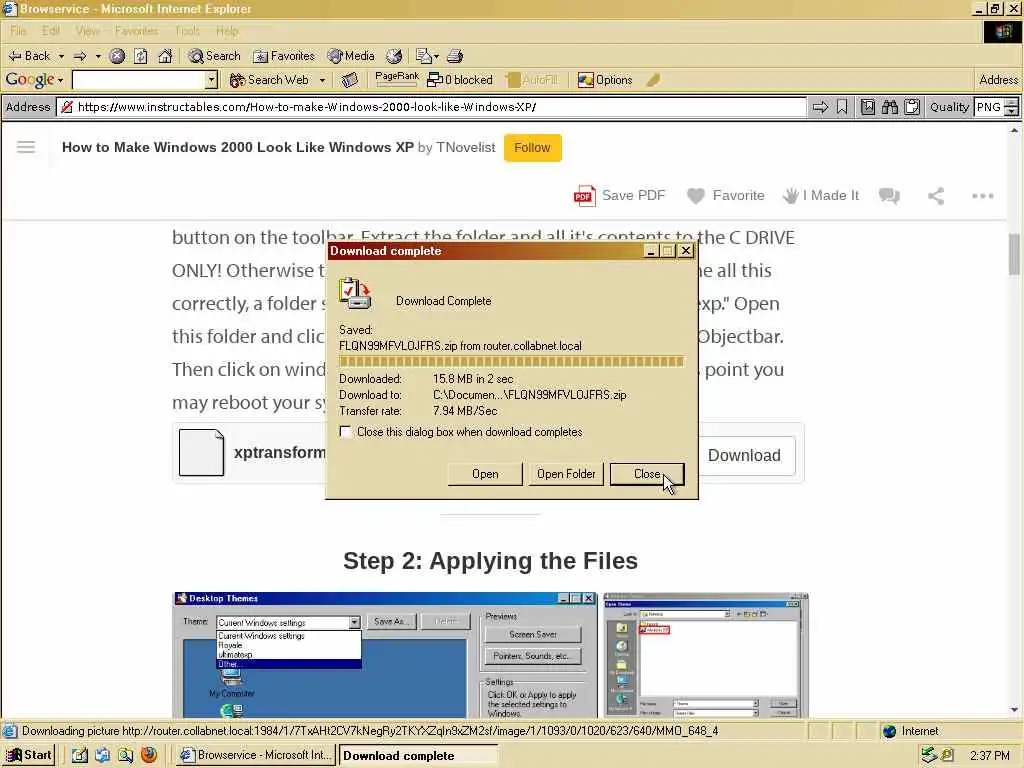
Task: Click the I Made It button
Action: 821,196
